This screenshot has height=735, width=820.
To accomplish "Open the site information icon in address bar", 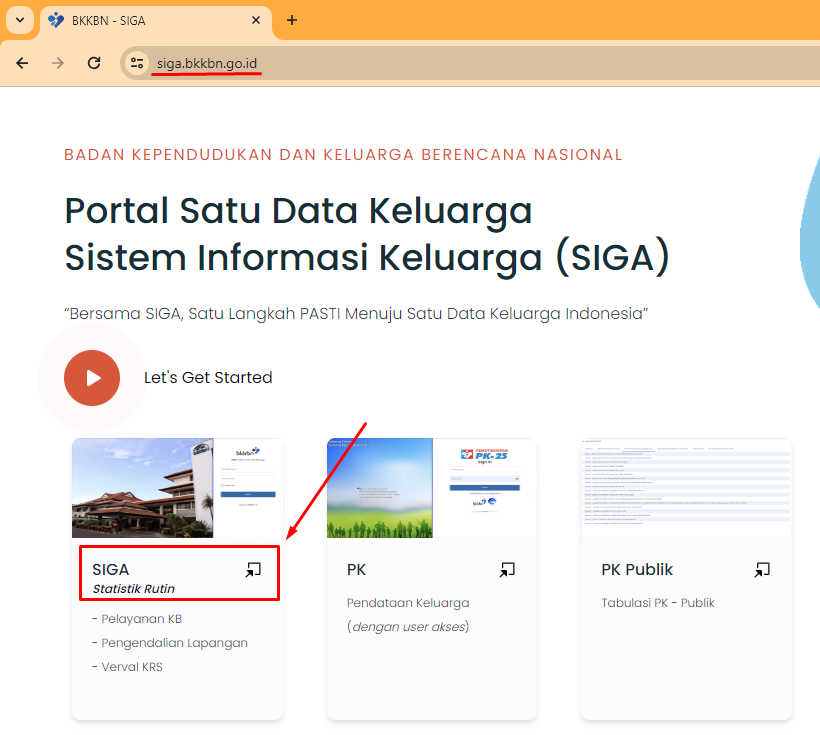I will (137, 63).
